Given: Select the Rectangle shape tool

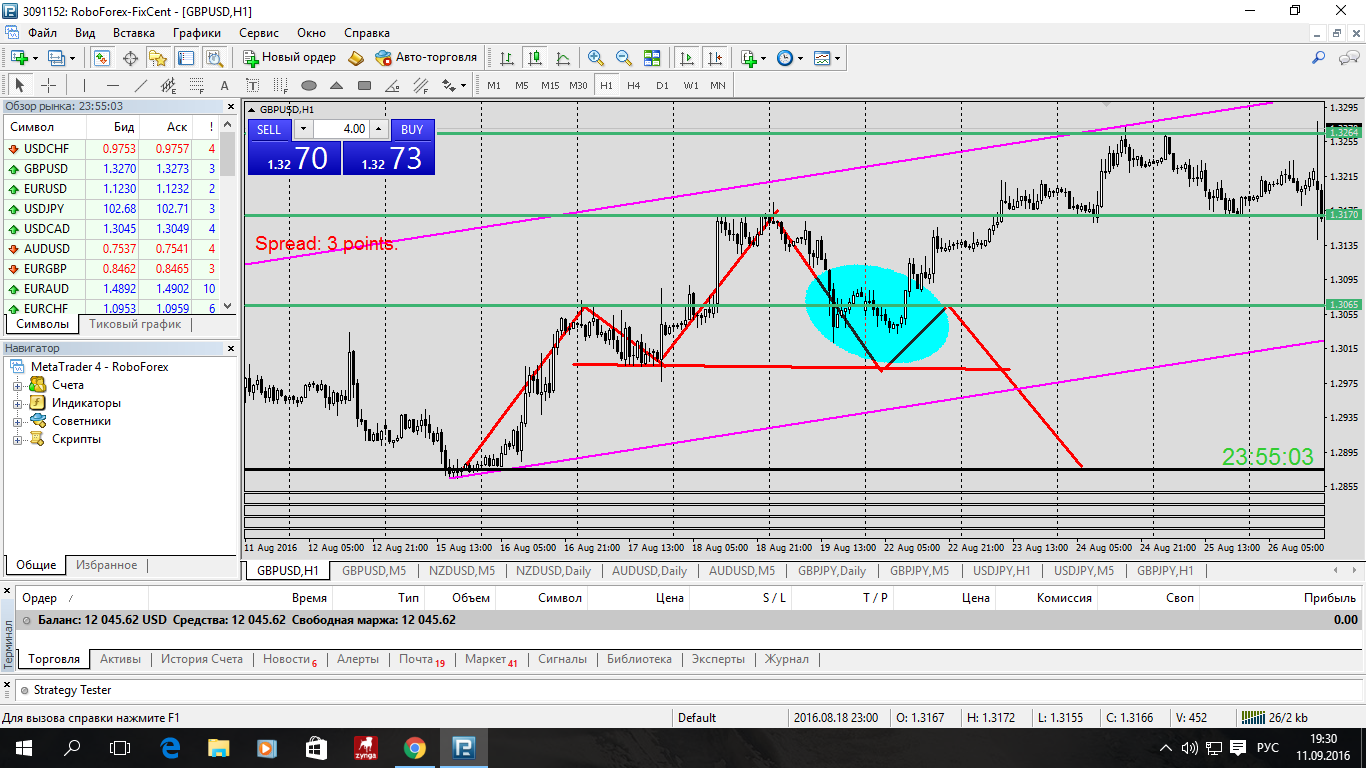Looking at the screenshot, I should (x=365, y=85).
